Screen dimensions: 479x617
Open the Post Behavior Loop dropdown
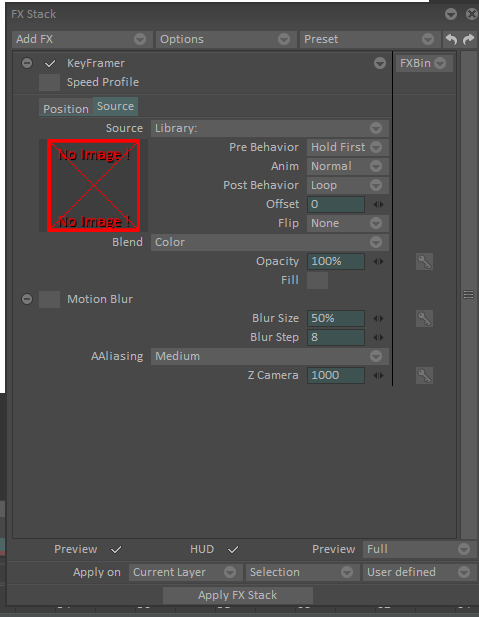(348, 185)
